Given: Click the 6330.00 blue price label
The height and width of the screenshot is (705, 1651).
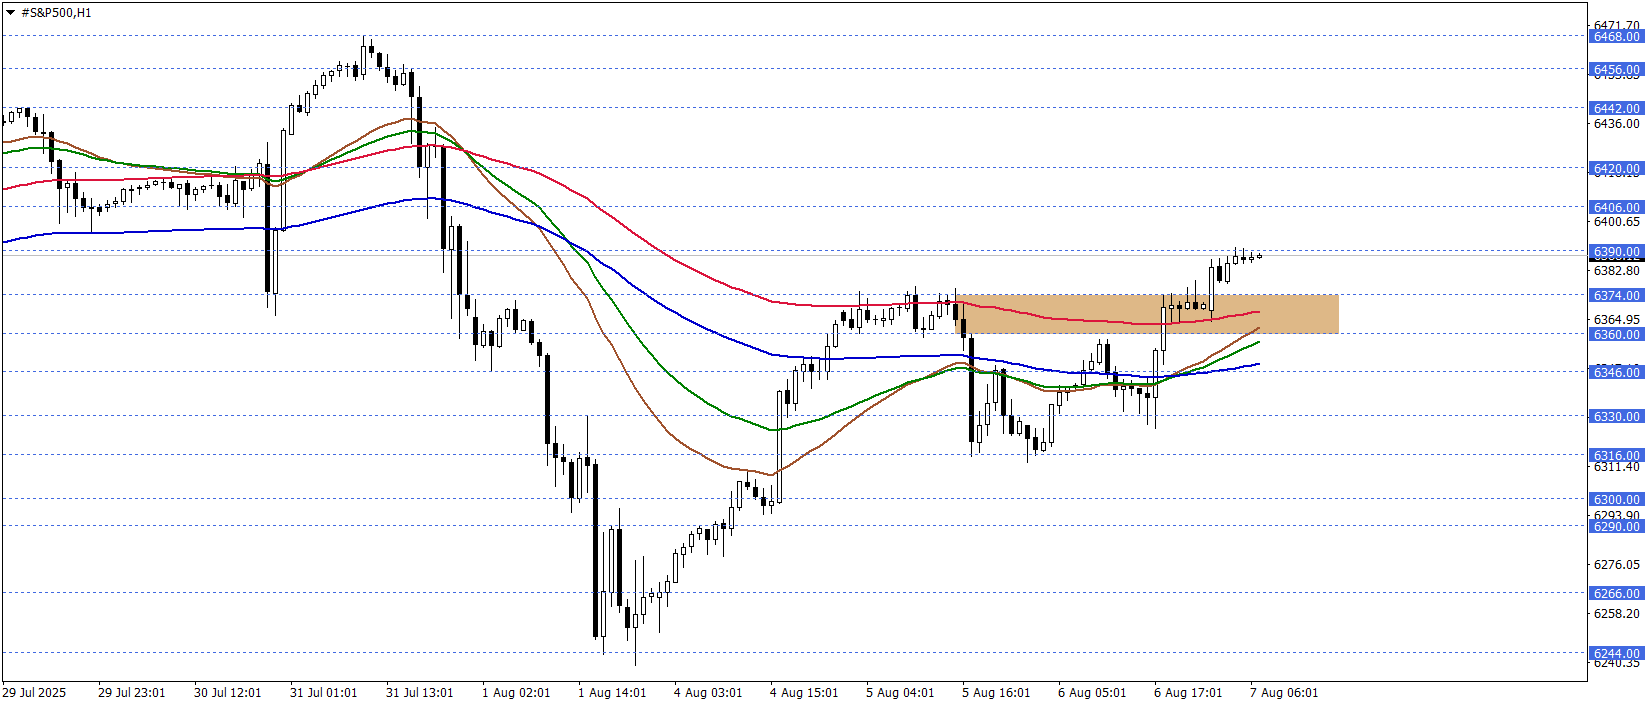Looking at the screenshot, I should pos(1616,417).
